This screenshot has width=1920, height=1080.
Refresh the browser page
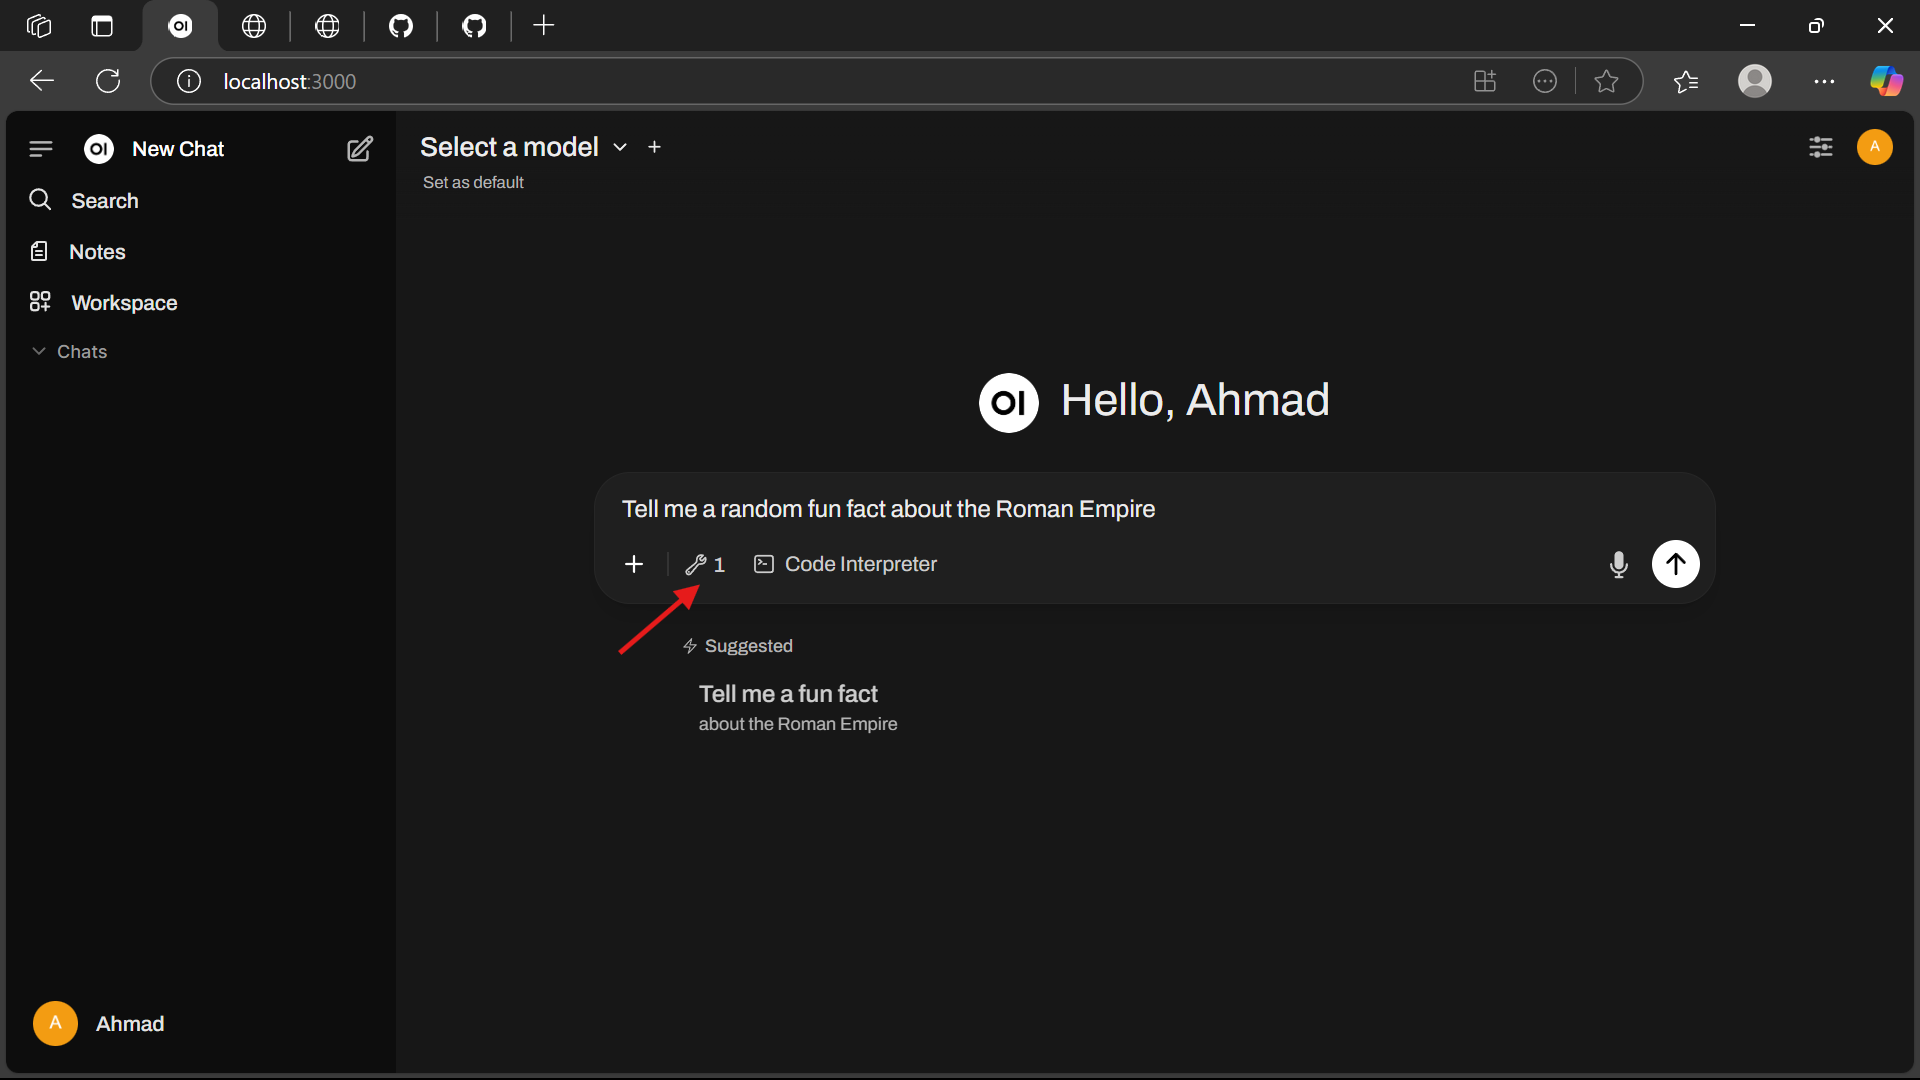(x=108, y=81)
